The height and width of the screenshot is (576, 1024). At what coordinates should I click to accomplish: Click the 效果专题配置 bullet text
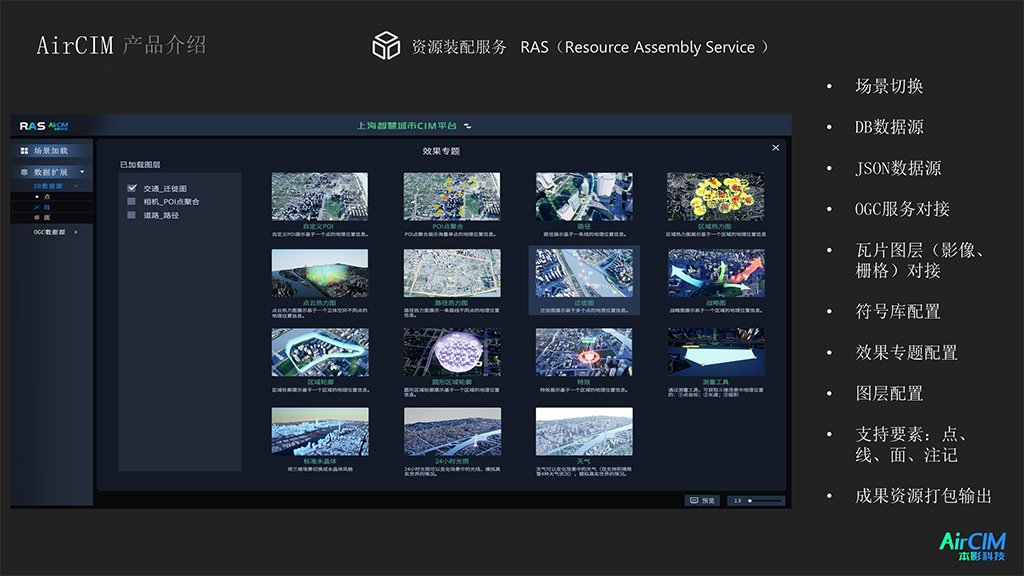pyautogui.click(x=906, y=353)
